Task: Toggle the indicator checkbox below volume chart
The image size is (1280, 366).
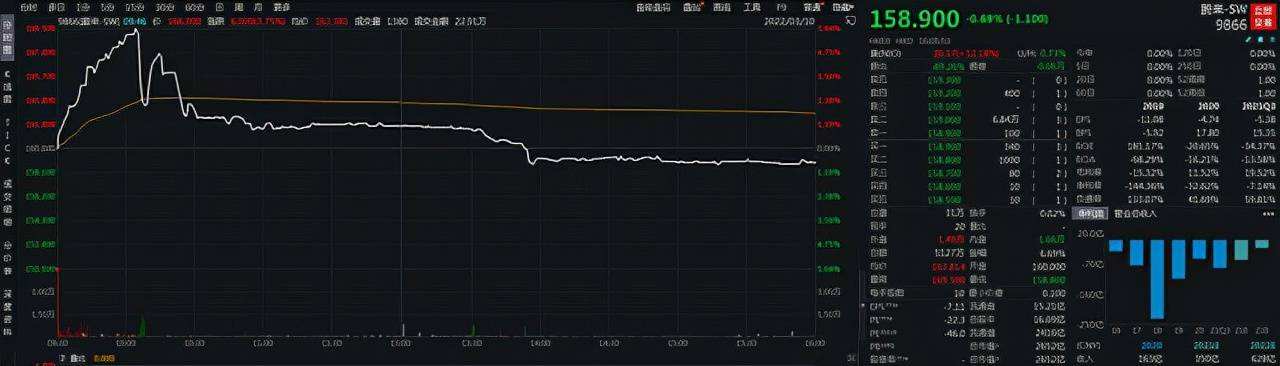Action: (62, 358)
